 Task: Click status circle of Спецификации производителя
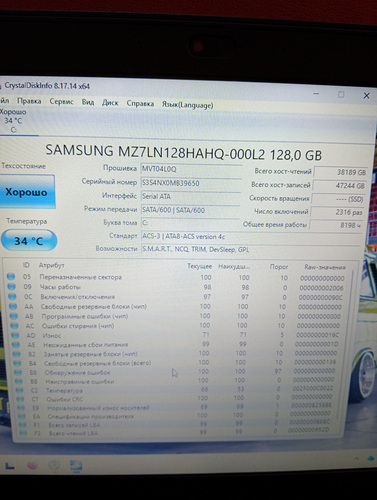(x=22, y=416)
